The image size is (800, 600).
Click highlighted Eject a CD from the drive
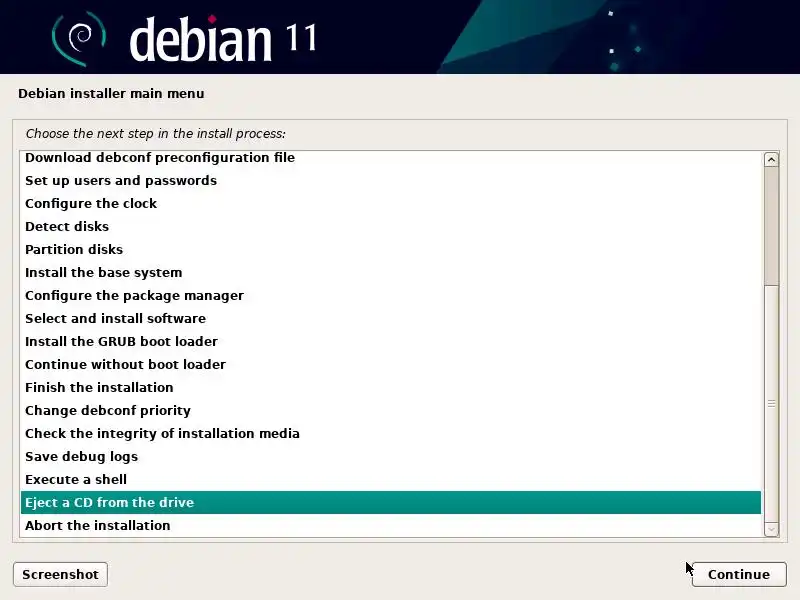(x=391, y=503)
